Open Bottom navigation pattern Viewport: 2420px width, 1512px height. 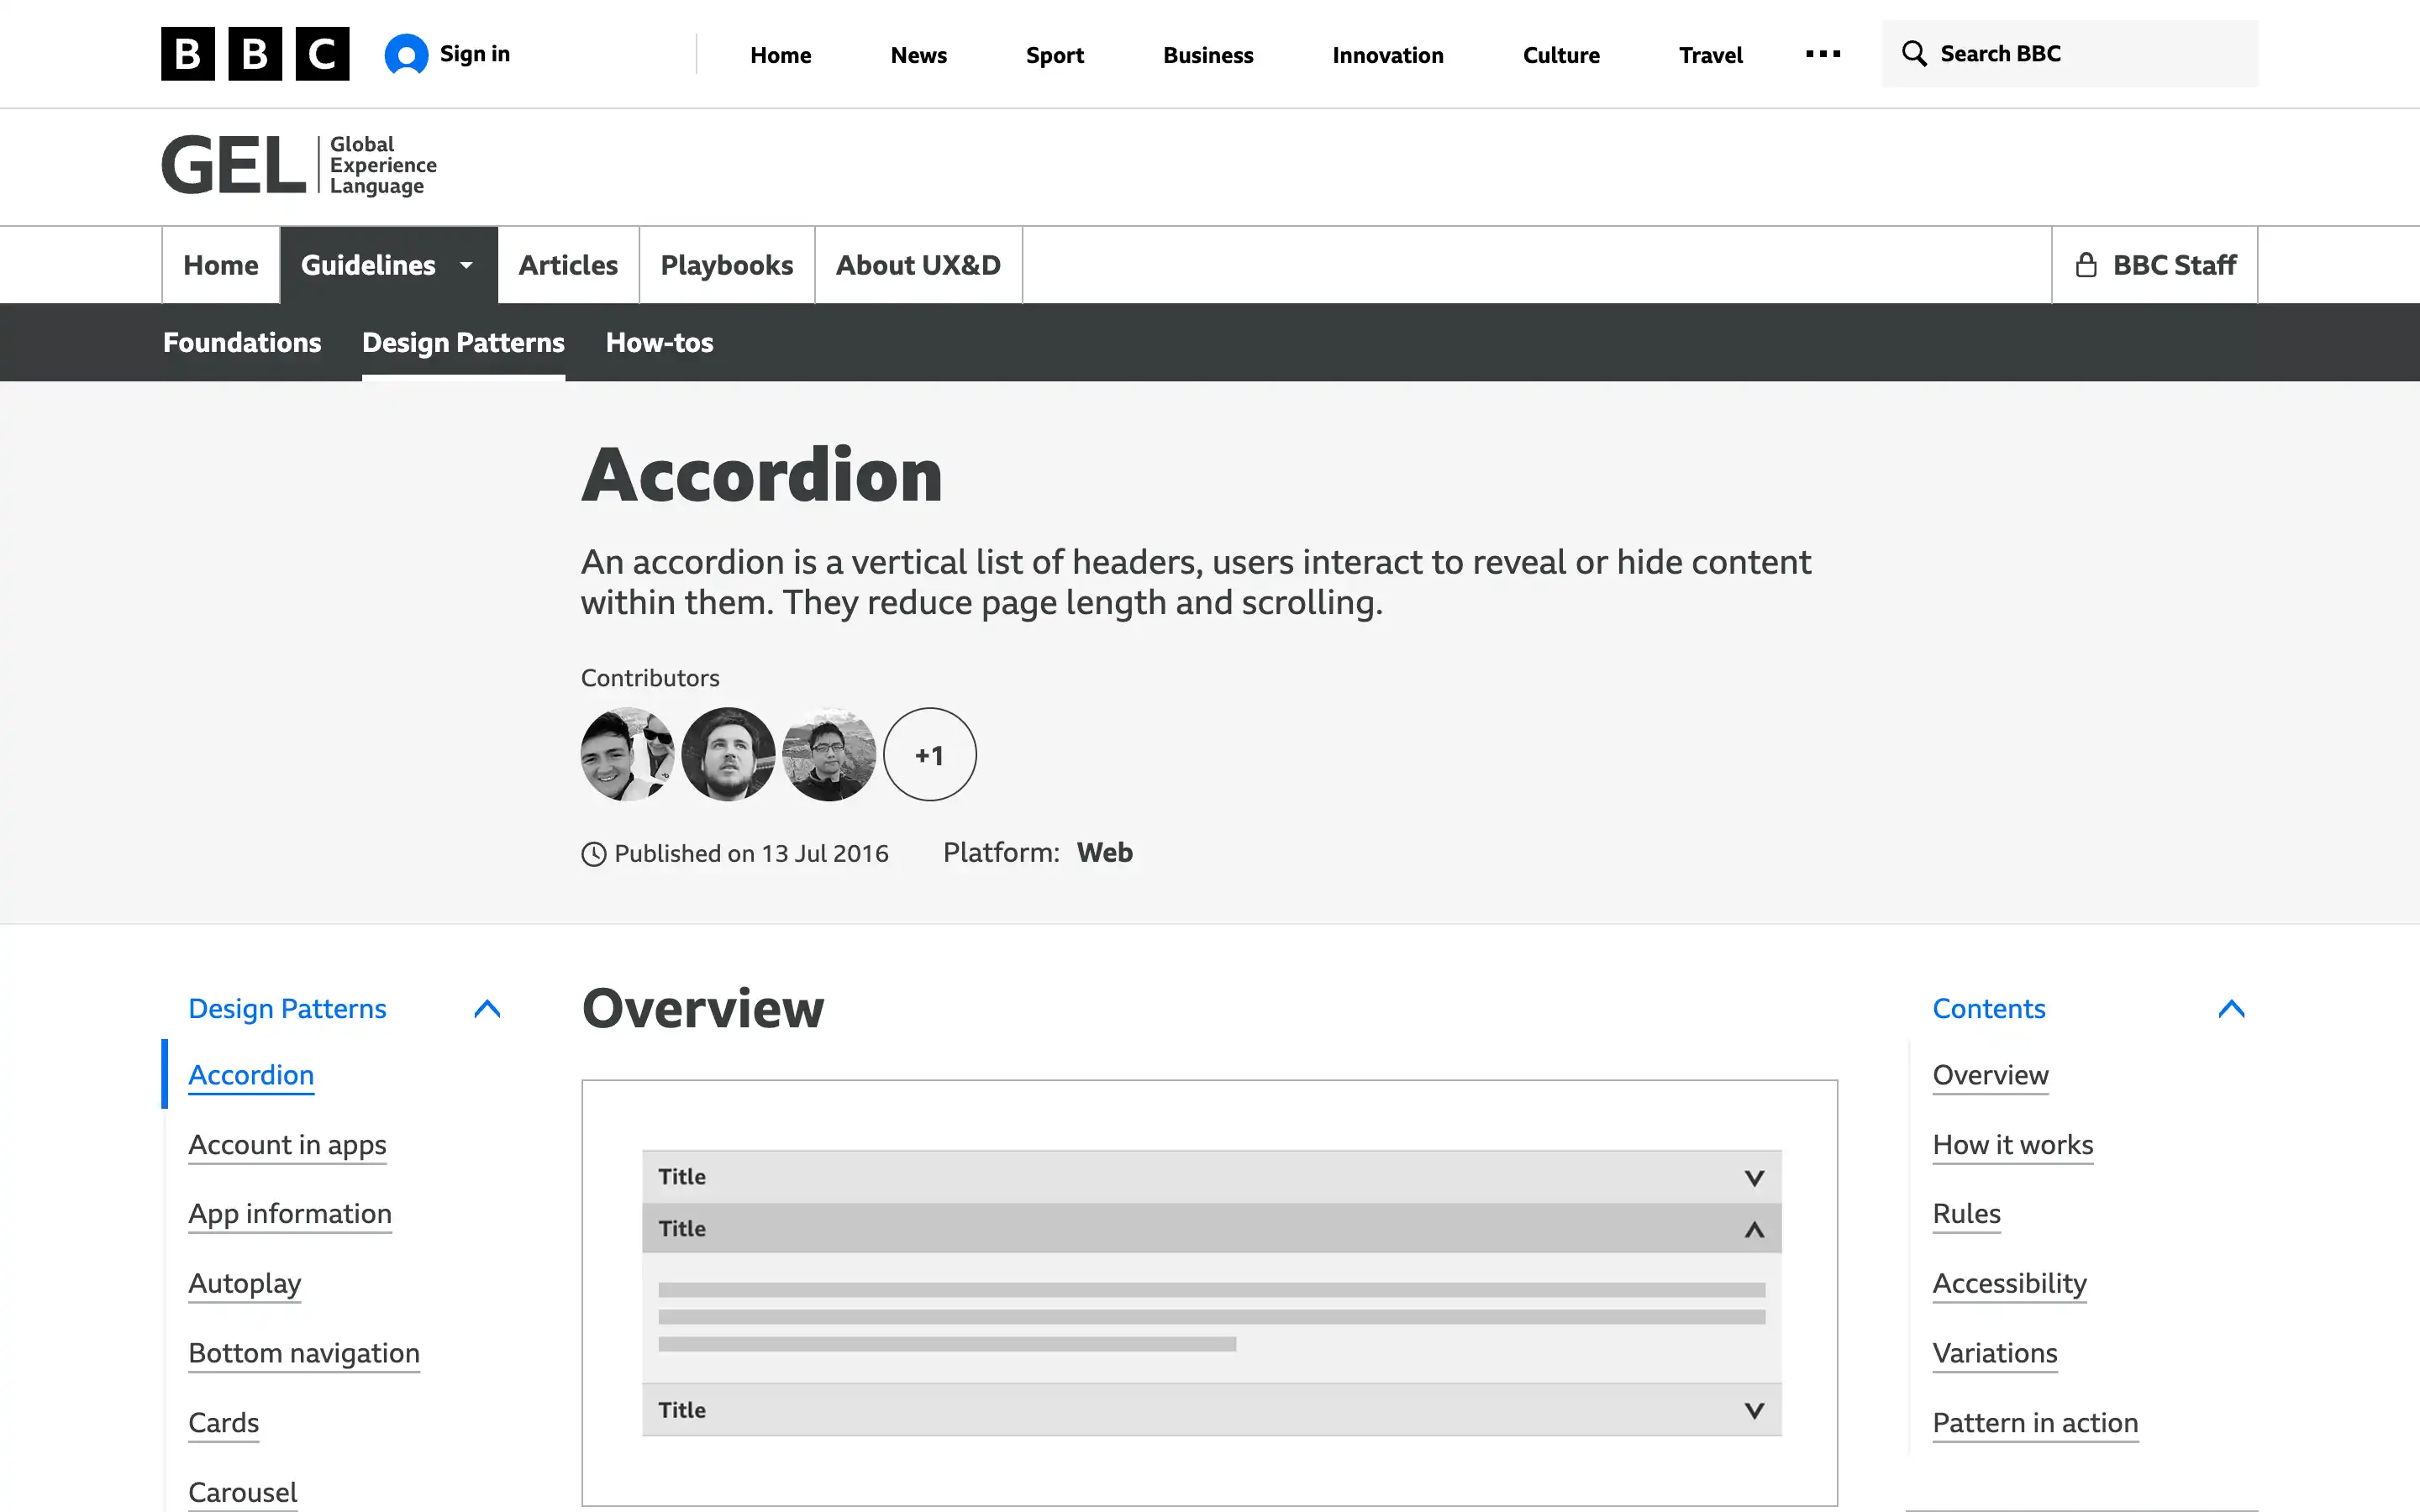304,1354
